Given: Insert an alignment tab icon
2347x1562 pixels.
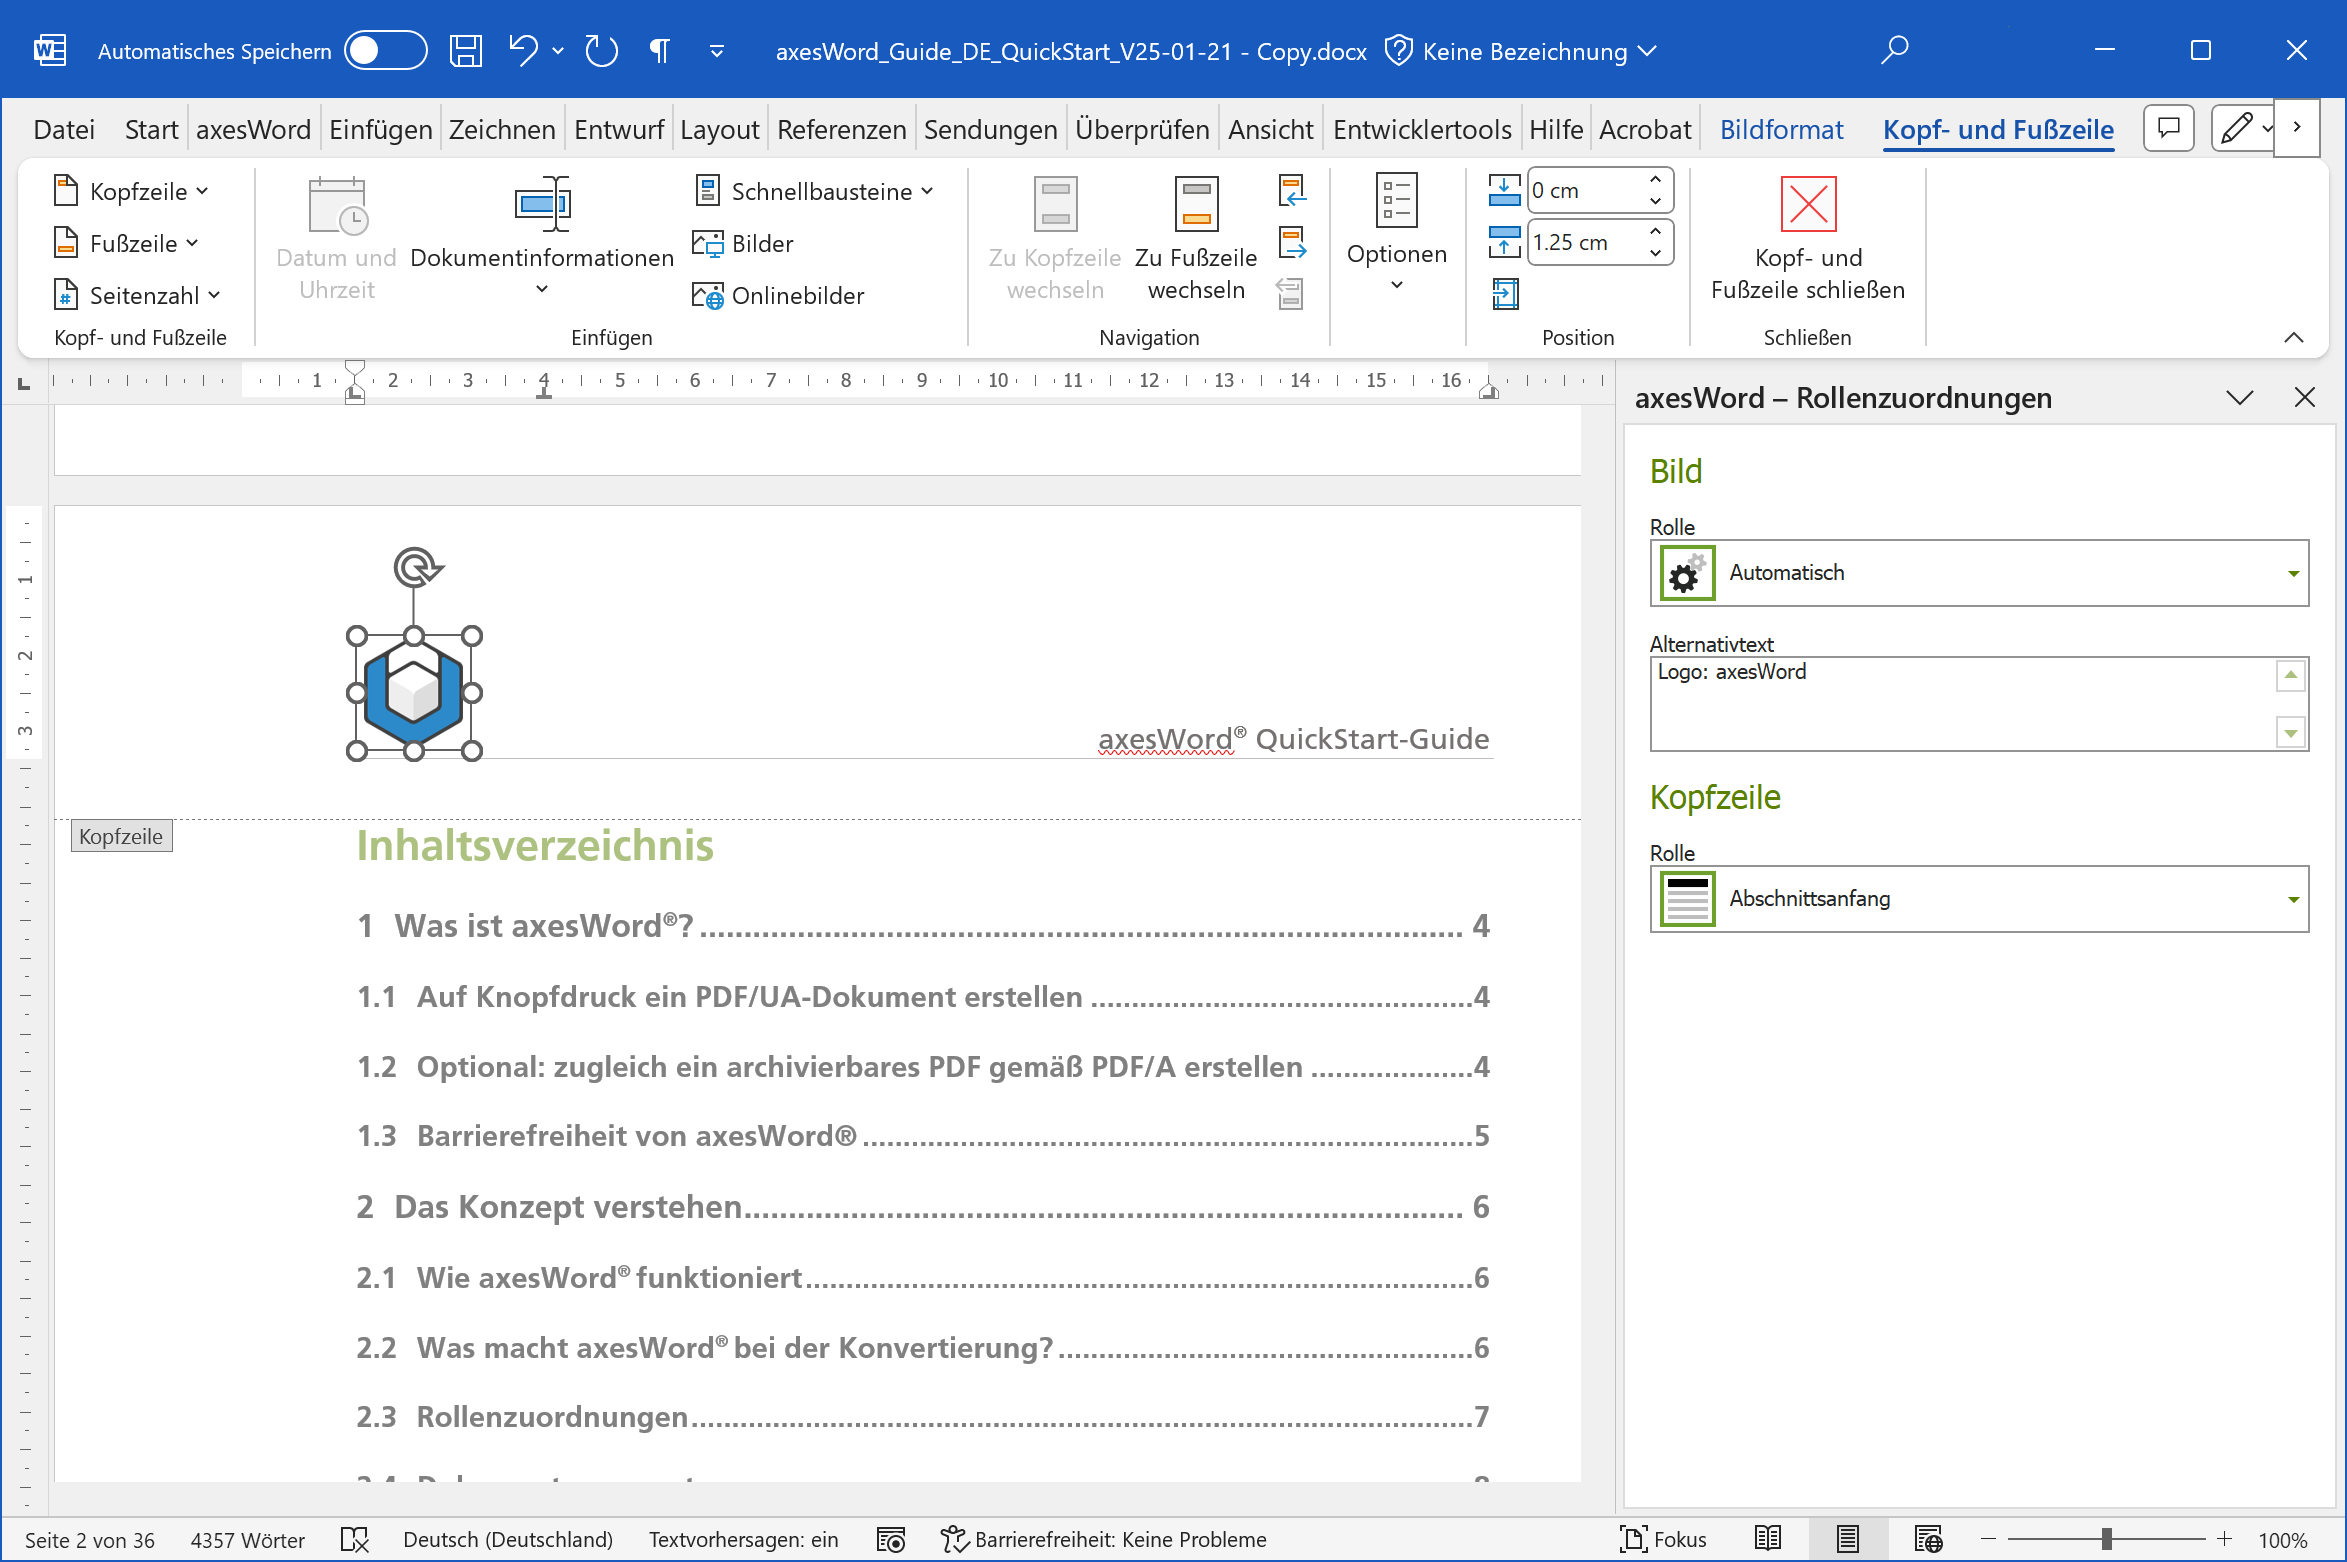Looking at the screenshot, I should [1504, 294].
